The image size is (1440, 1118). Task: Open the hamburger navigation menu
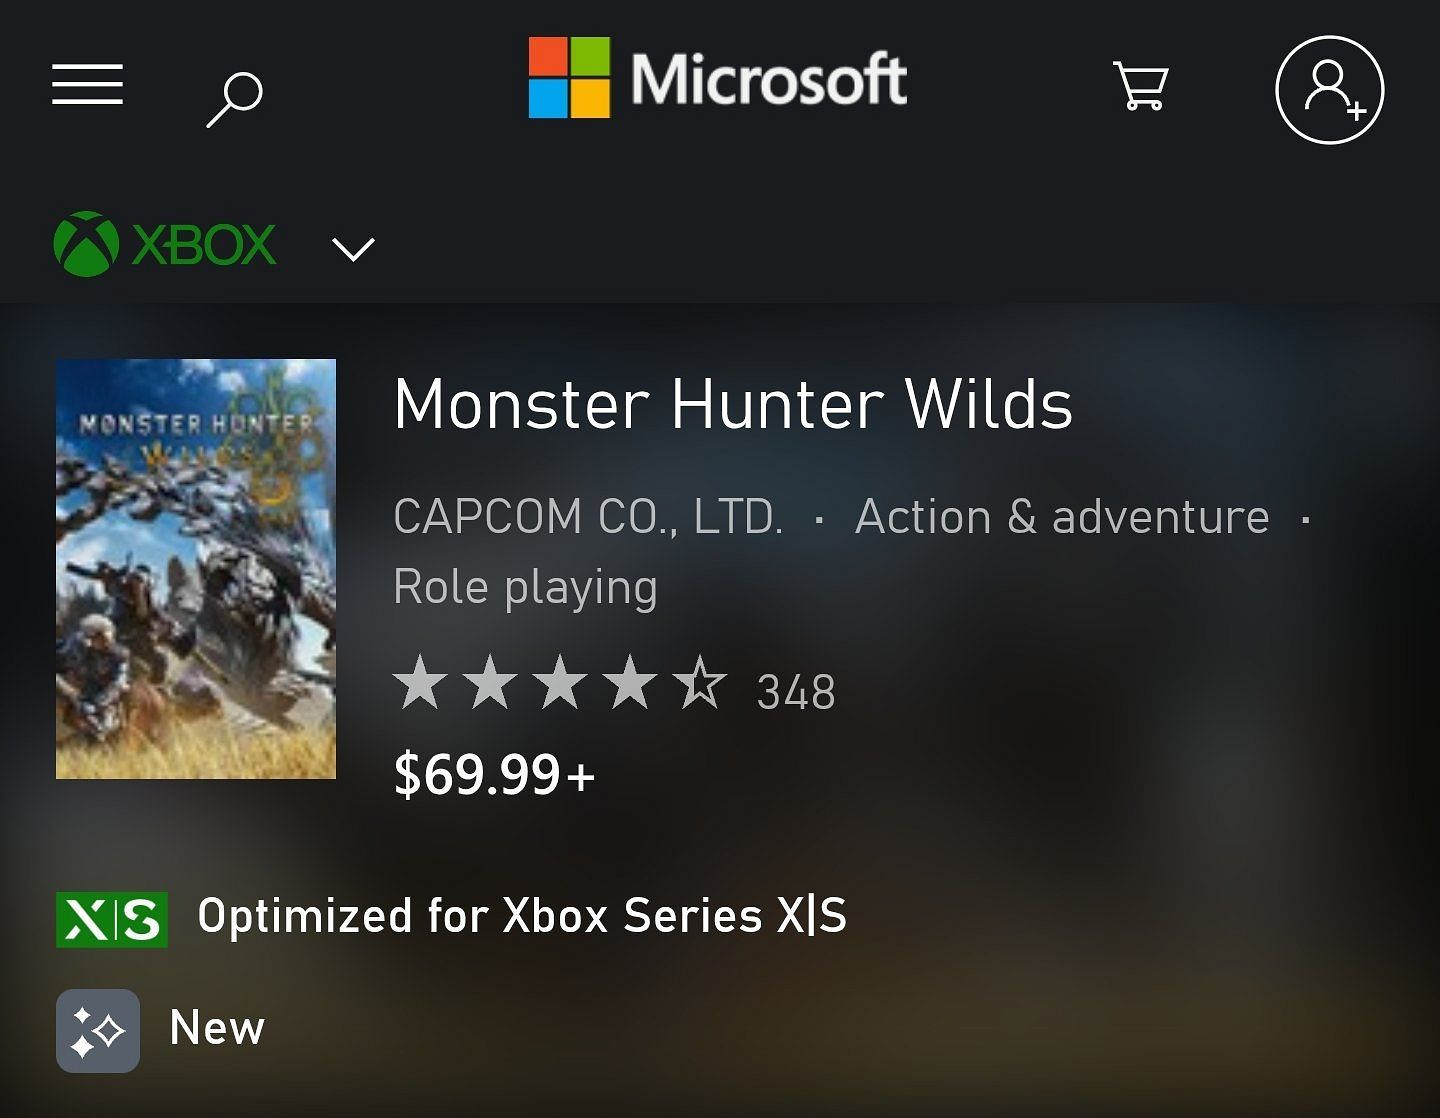tap(88, 84)
